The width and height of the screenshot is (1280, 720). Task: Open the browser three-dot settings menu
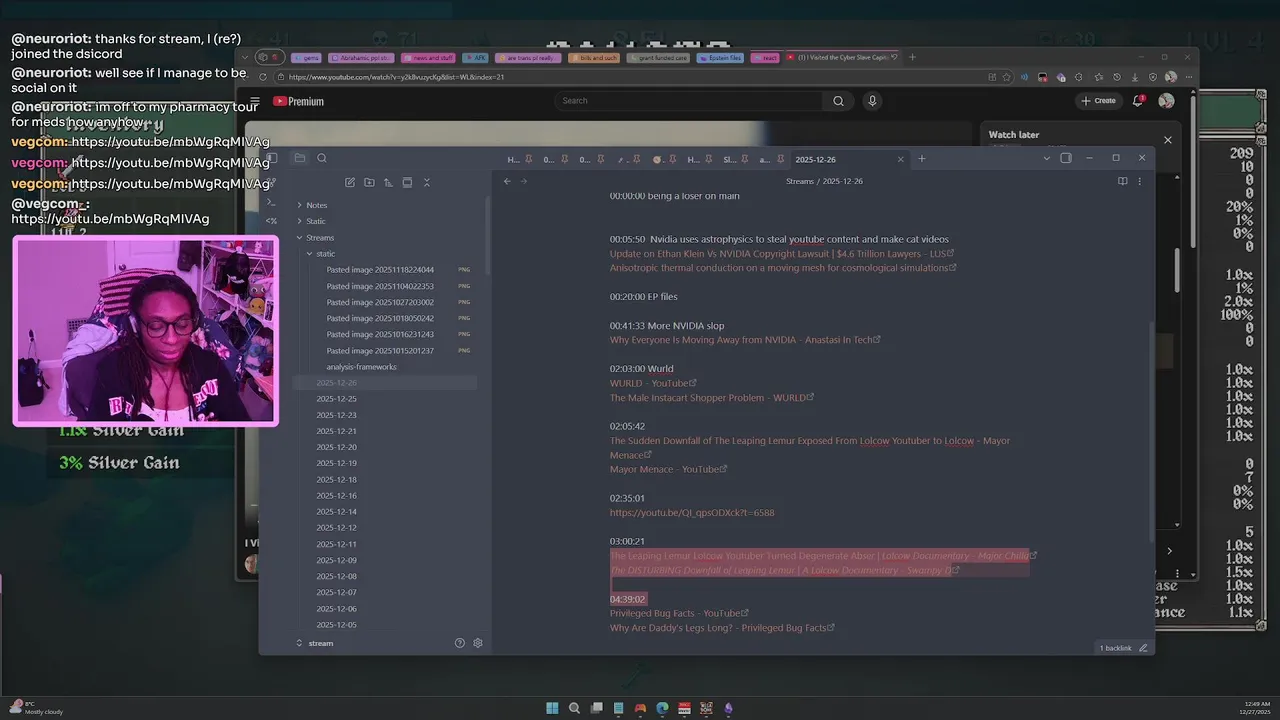coord(1188,77)
